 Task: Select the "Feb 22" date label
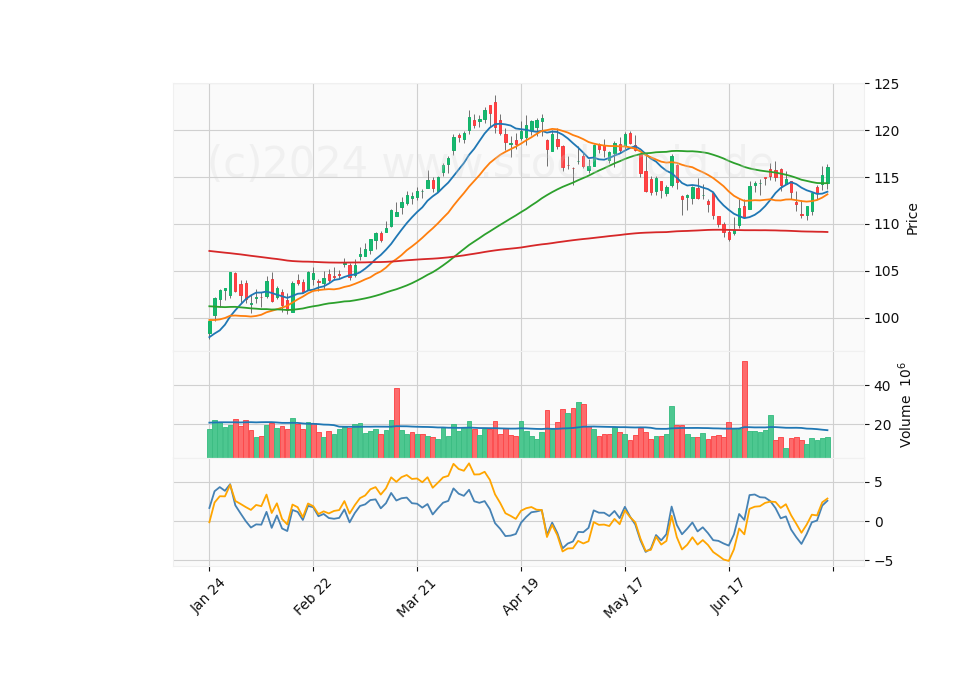(x=312, y=597)
